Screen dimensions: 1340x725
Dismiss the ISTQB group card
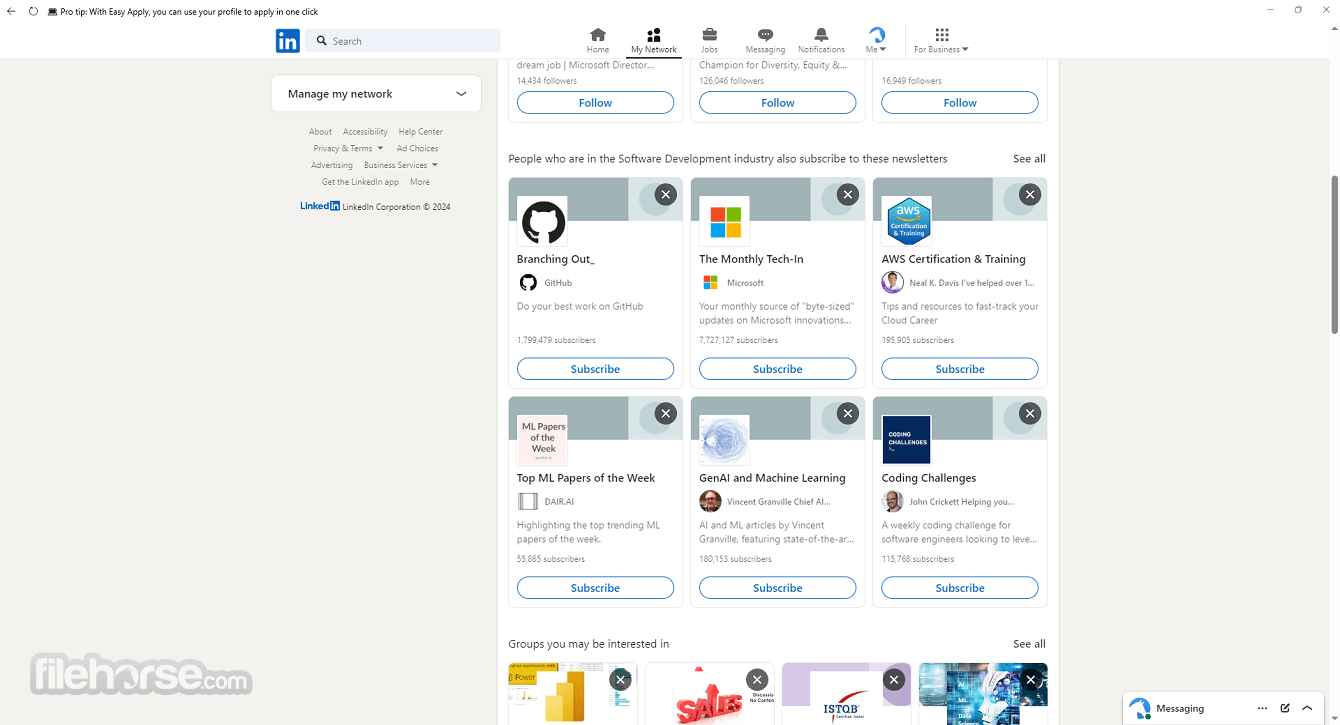point(894,680)
